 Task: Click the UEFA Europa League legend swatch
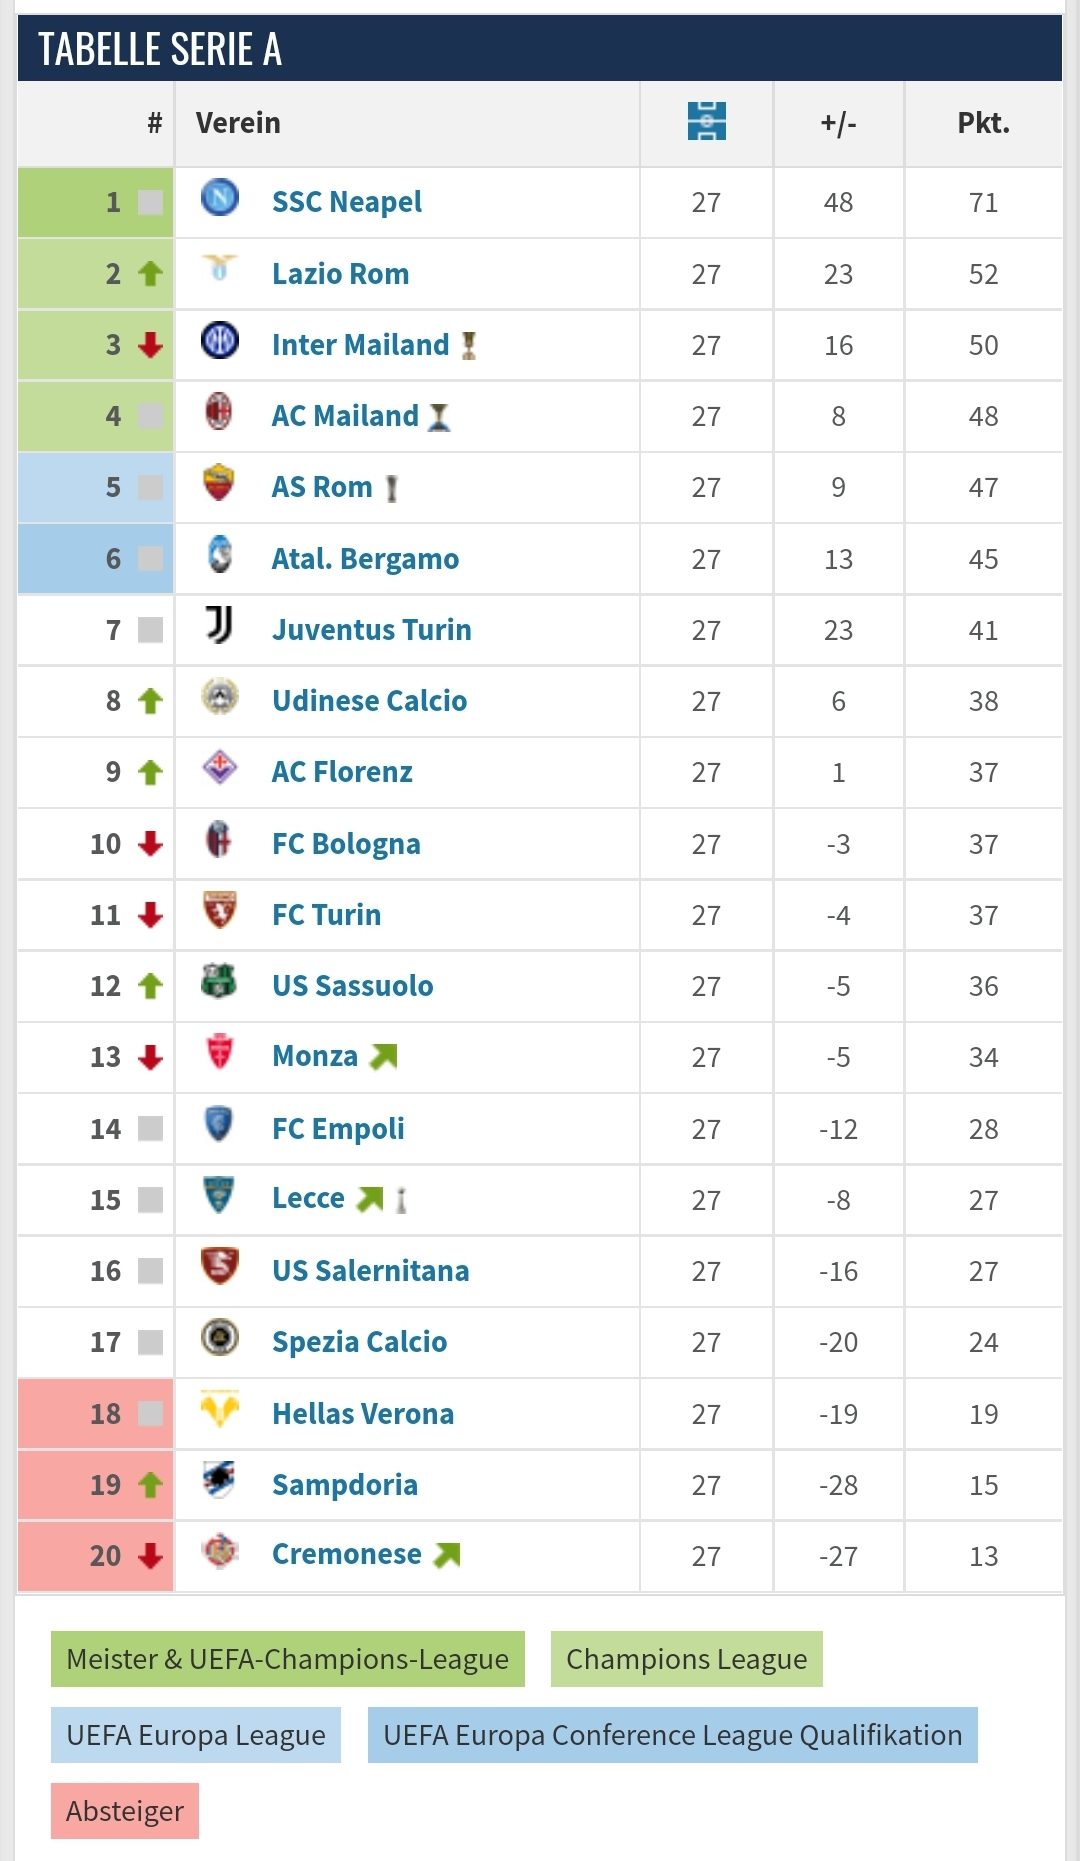(x=196, y=1735)
